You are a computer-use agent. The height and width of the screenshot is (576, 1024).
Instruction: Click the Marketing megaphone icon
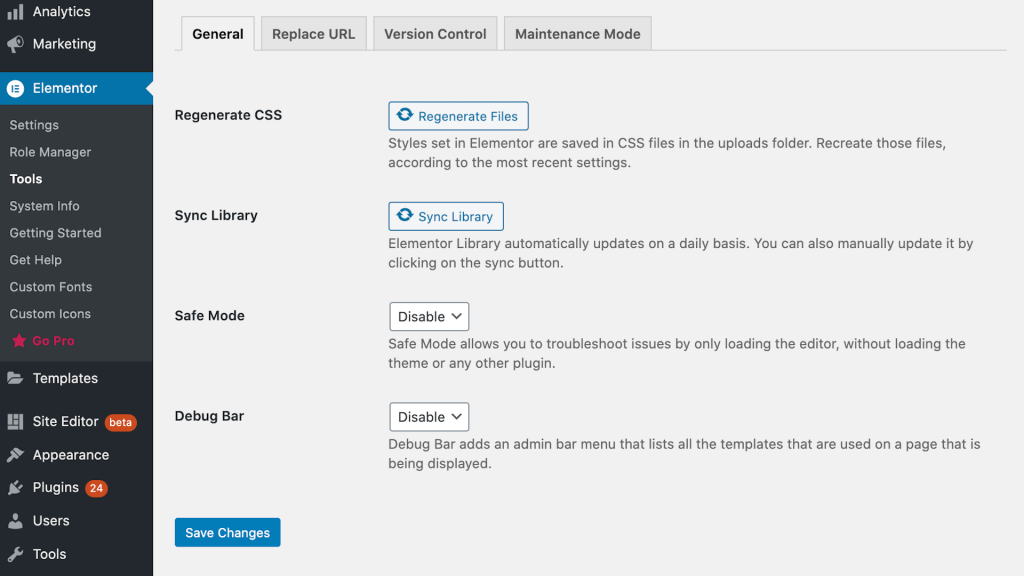[15, 44]
